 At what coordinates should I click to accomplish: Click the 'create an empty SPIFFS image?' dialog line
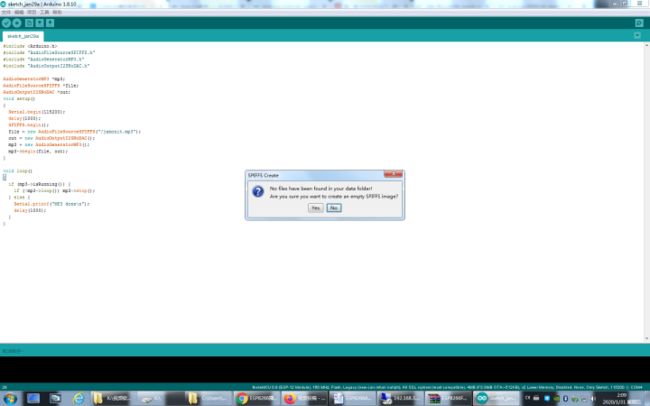click(334, 196)
